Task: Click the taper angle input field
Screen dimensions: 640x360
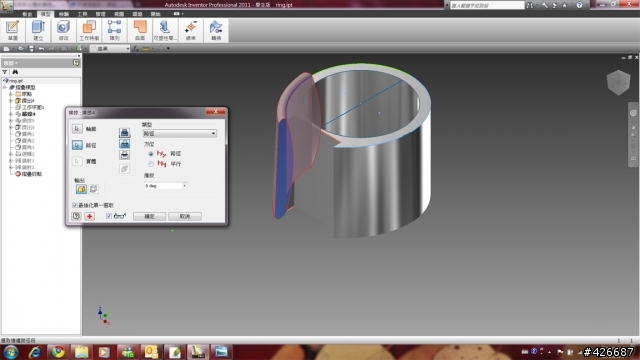Action: pos(163,186)
